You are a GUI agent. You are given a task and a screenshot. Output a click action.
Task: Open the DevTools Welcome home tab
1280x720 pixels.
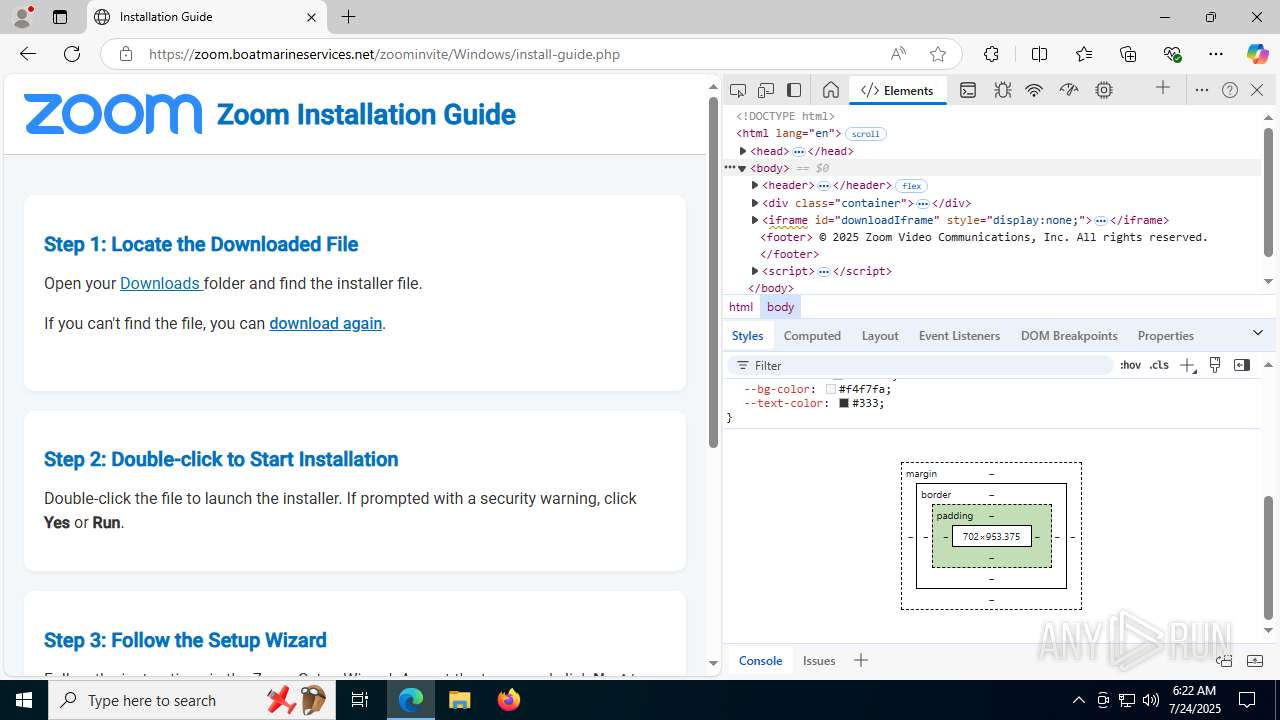(x=830, y=90)
